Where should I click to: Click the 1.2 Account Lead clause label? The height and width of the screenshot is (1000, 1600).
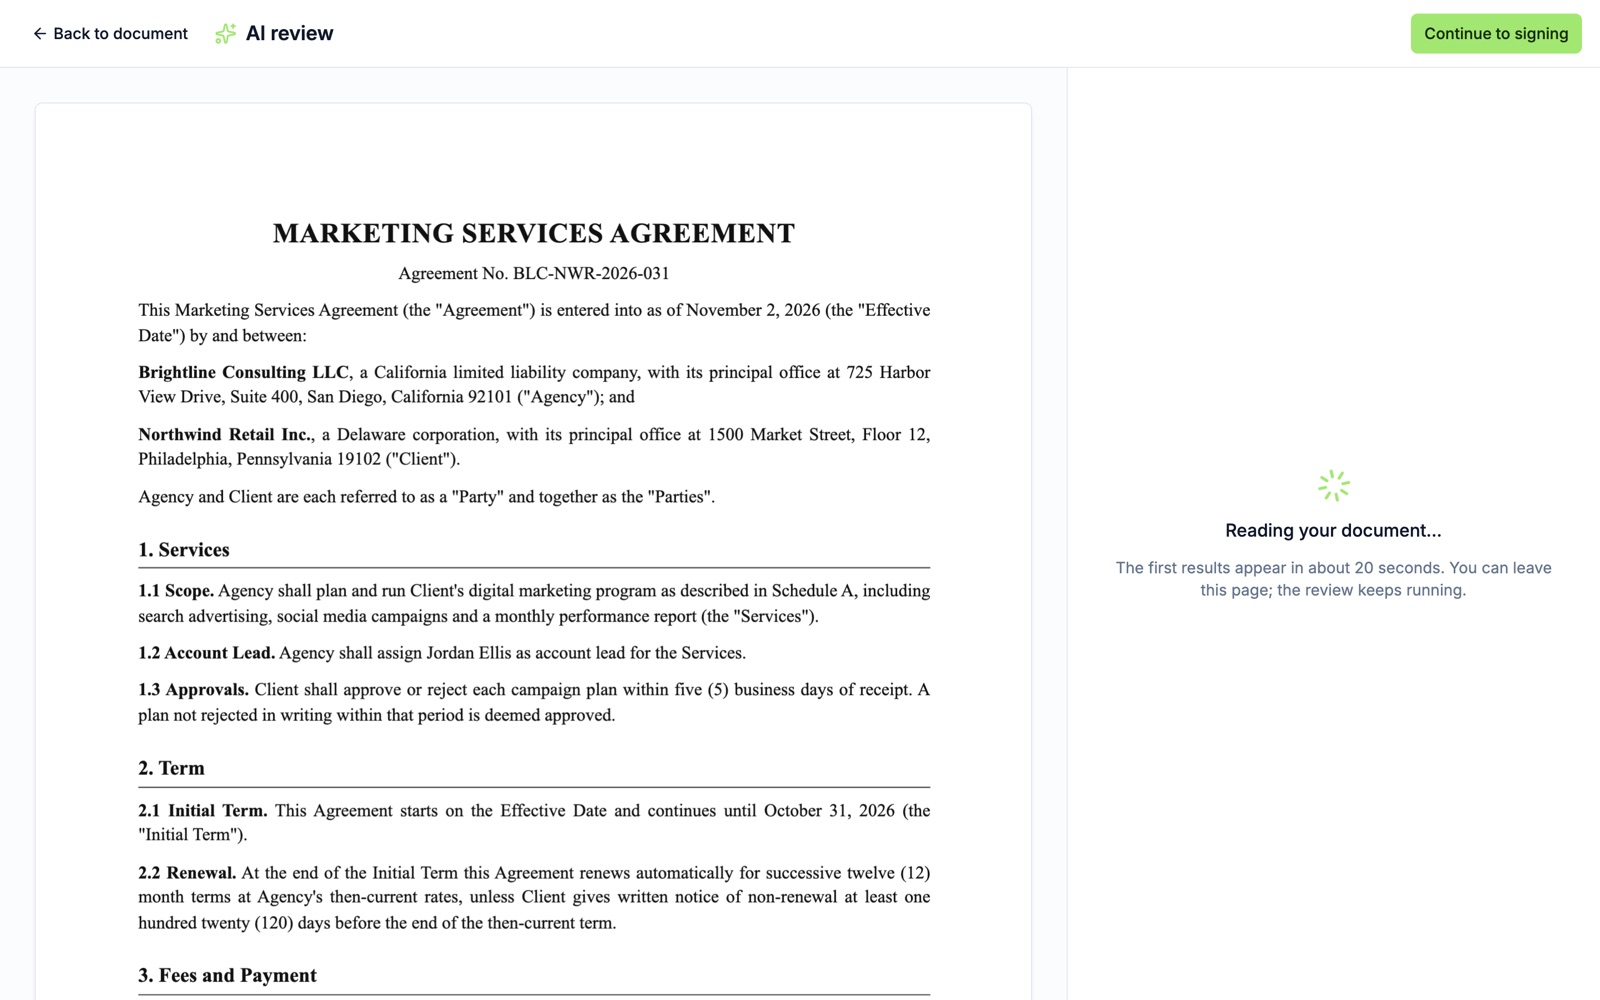pos(207,653)
